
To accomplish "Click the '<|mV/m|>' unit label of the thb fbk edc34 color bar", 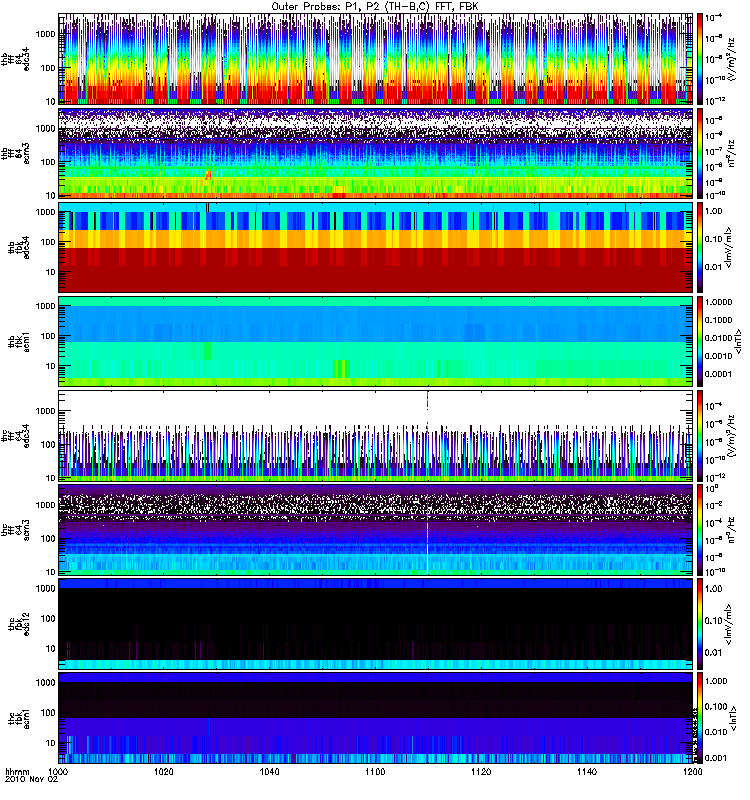I will pyautogui.click(x=729, y=247).
